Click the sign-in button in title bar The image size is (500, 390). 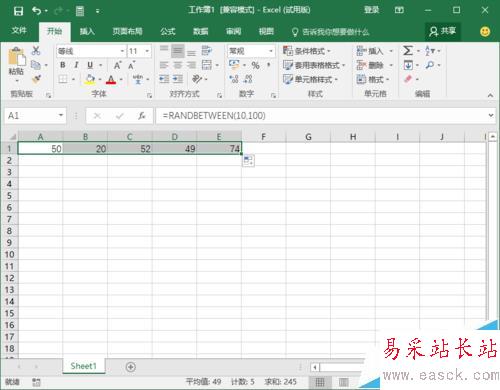371,10
